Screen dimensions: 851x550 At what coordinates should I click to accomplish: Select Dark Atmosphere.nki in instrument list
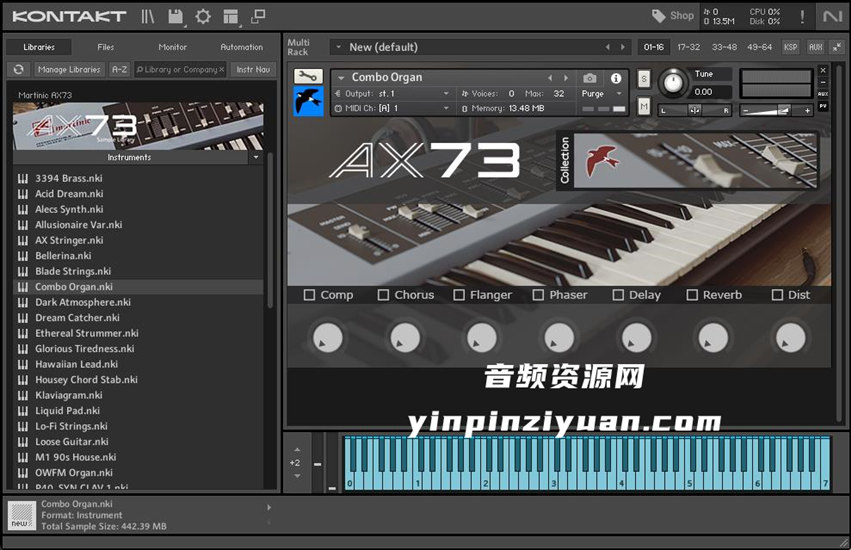click(x=83, y=302)
